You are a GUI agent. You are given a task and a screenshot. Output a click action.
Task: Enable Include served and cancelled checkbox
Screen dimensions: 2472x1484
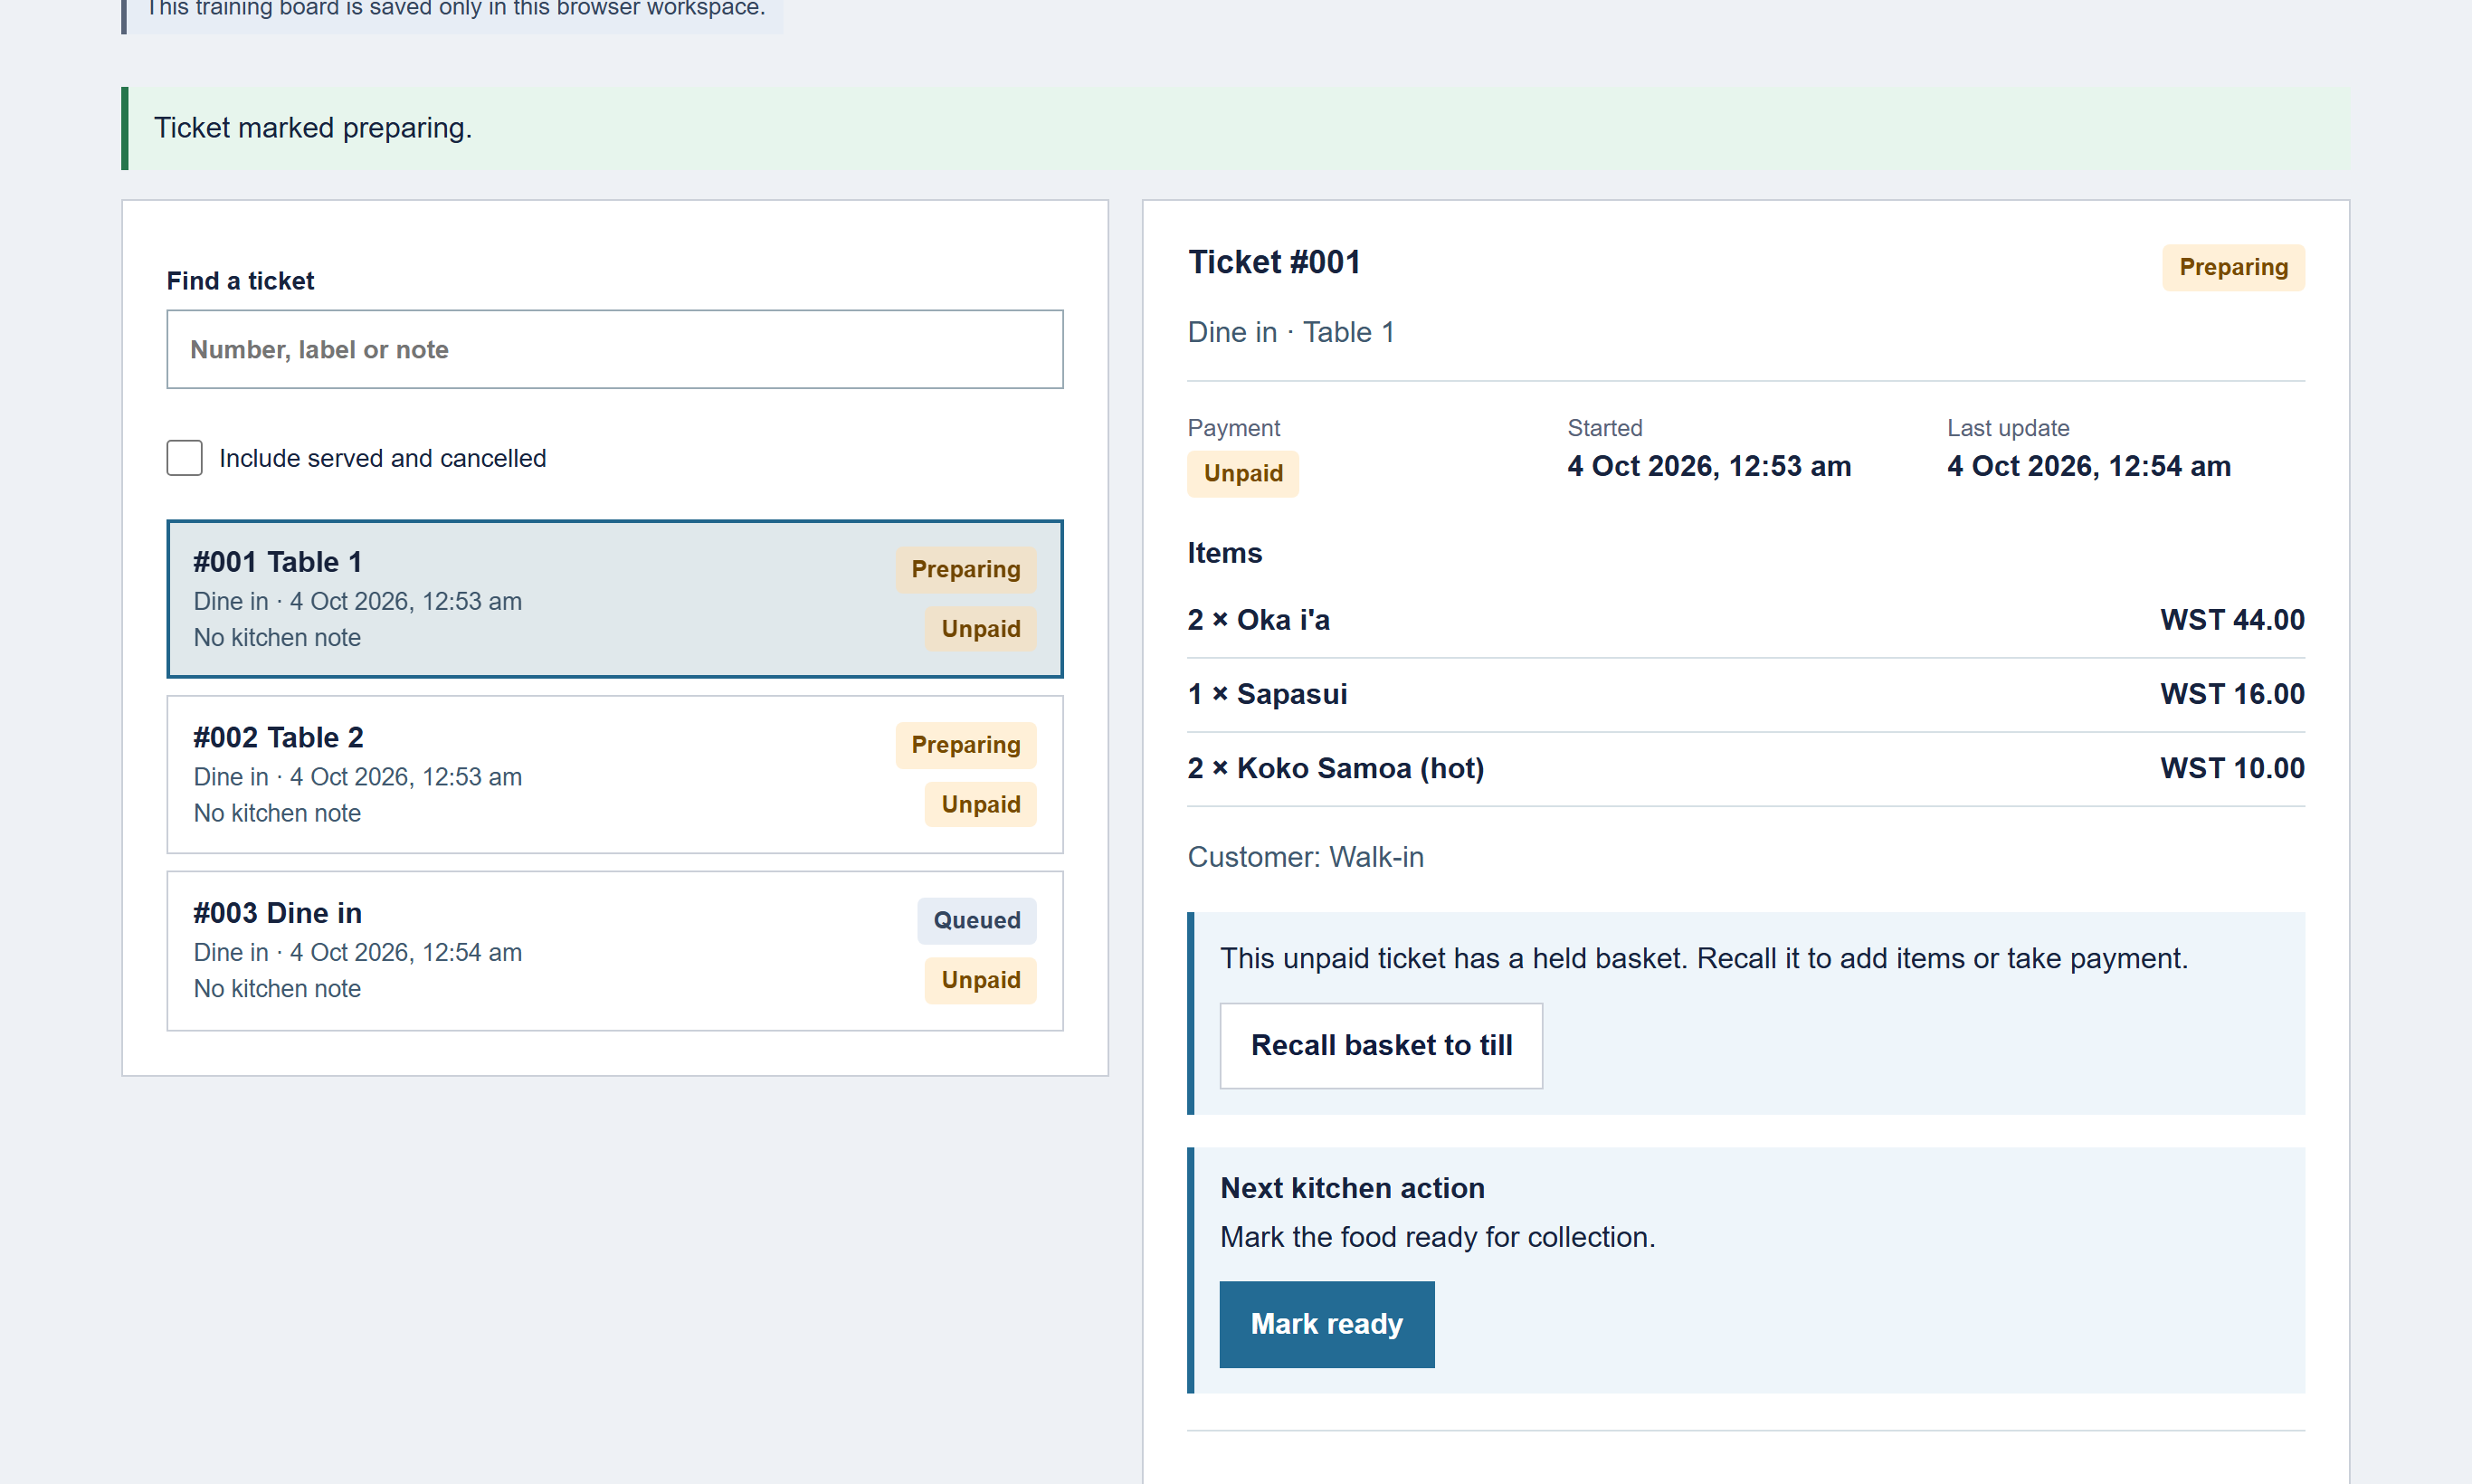point(184,458)
